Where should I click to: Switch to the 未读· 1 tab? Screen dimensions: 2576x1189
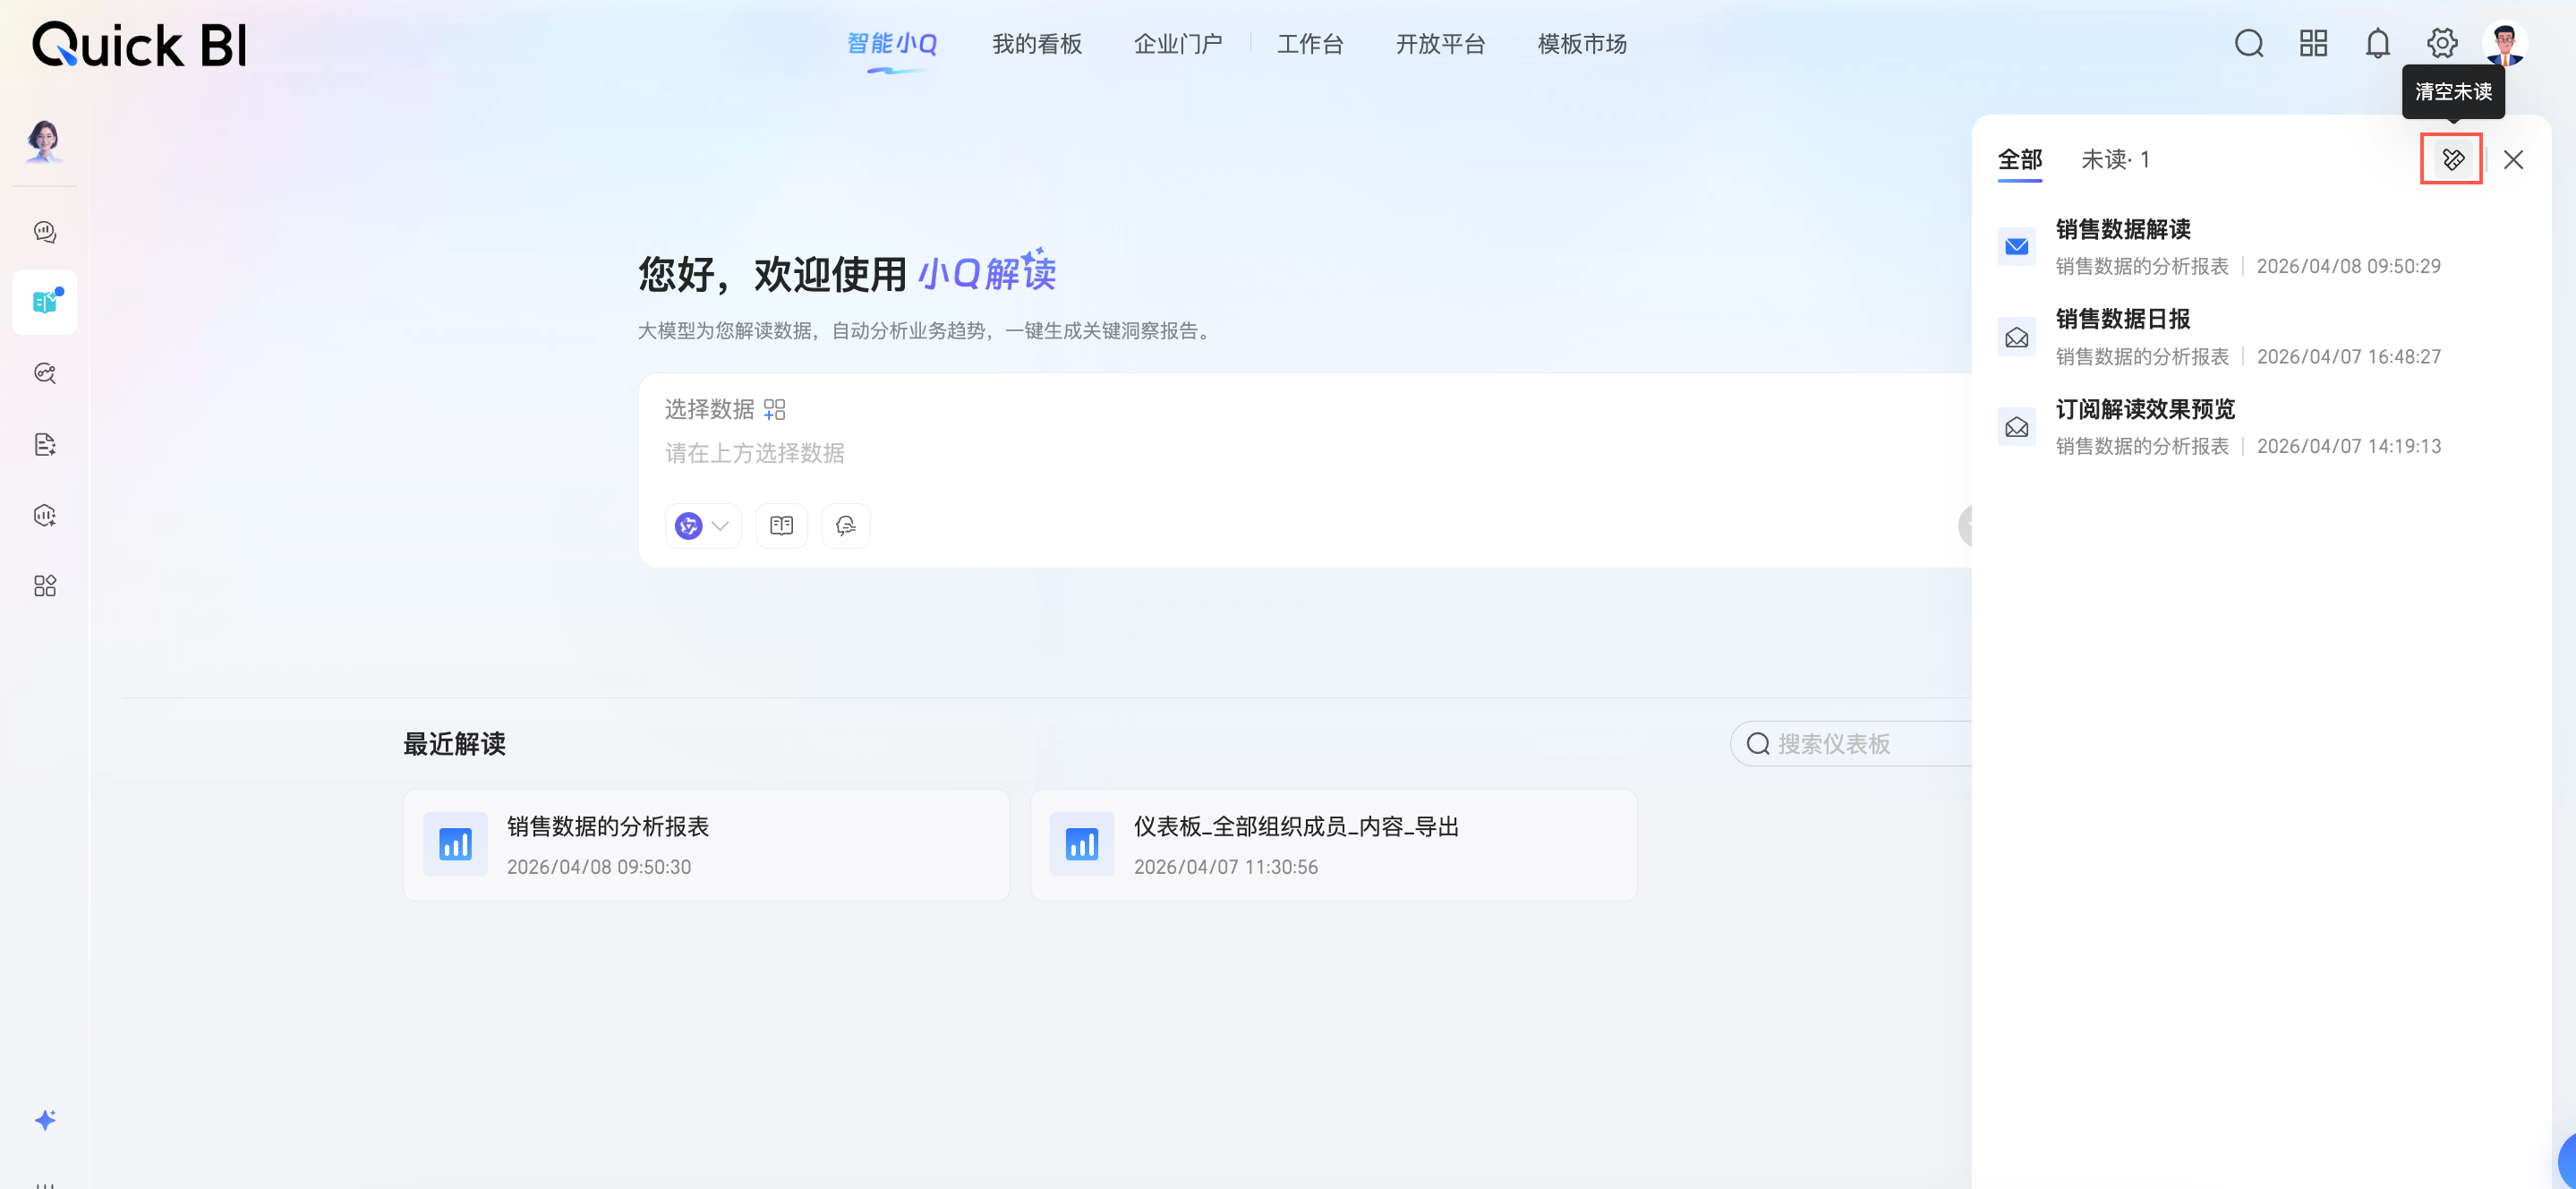tap(2115, 160)
